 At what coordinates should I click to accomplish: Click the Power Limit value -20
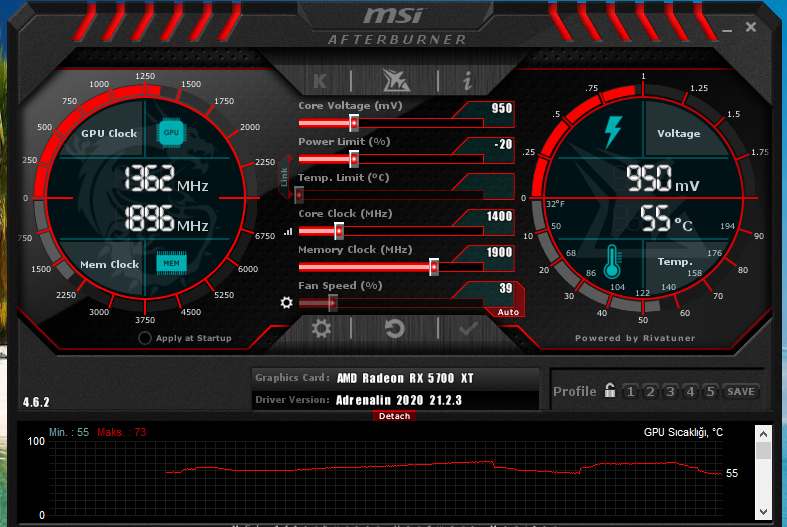click(503, 145)
